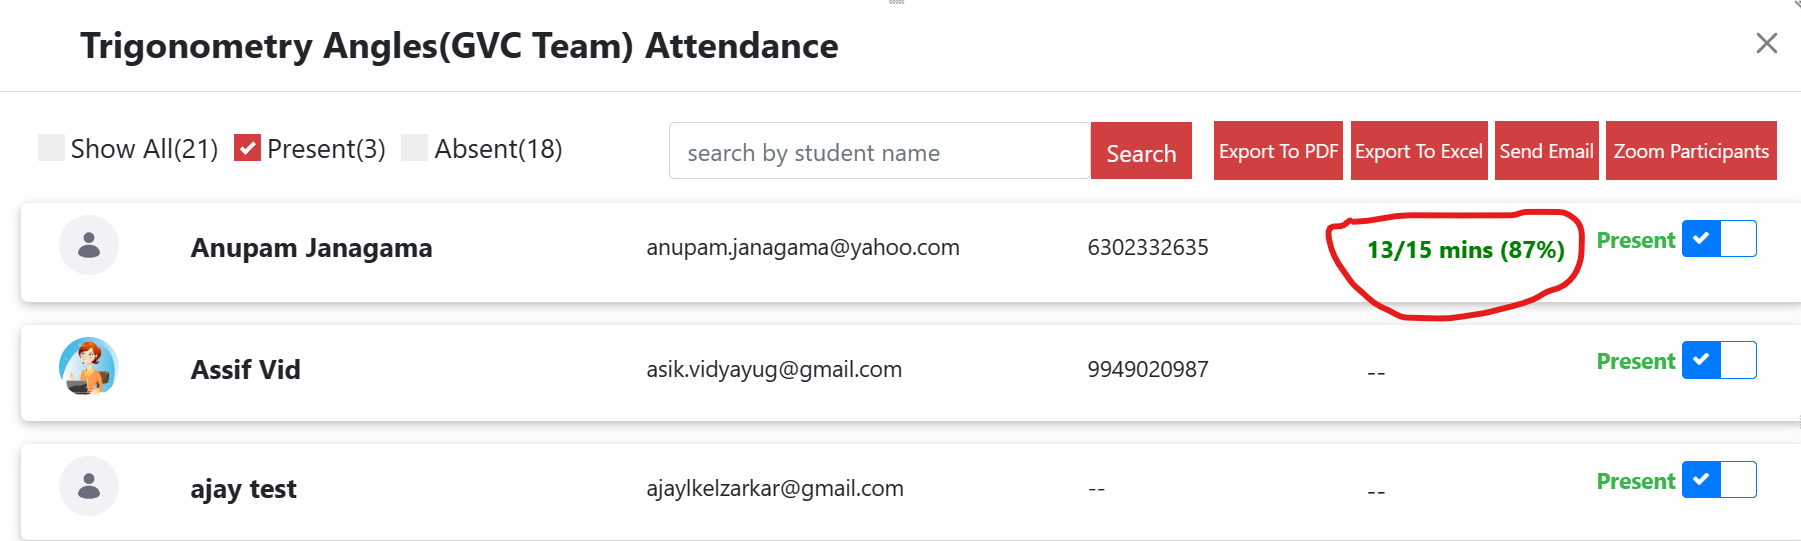Click the red Search button
The height and width of the screenshot is (541, 1801).
coord(1141,151)
